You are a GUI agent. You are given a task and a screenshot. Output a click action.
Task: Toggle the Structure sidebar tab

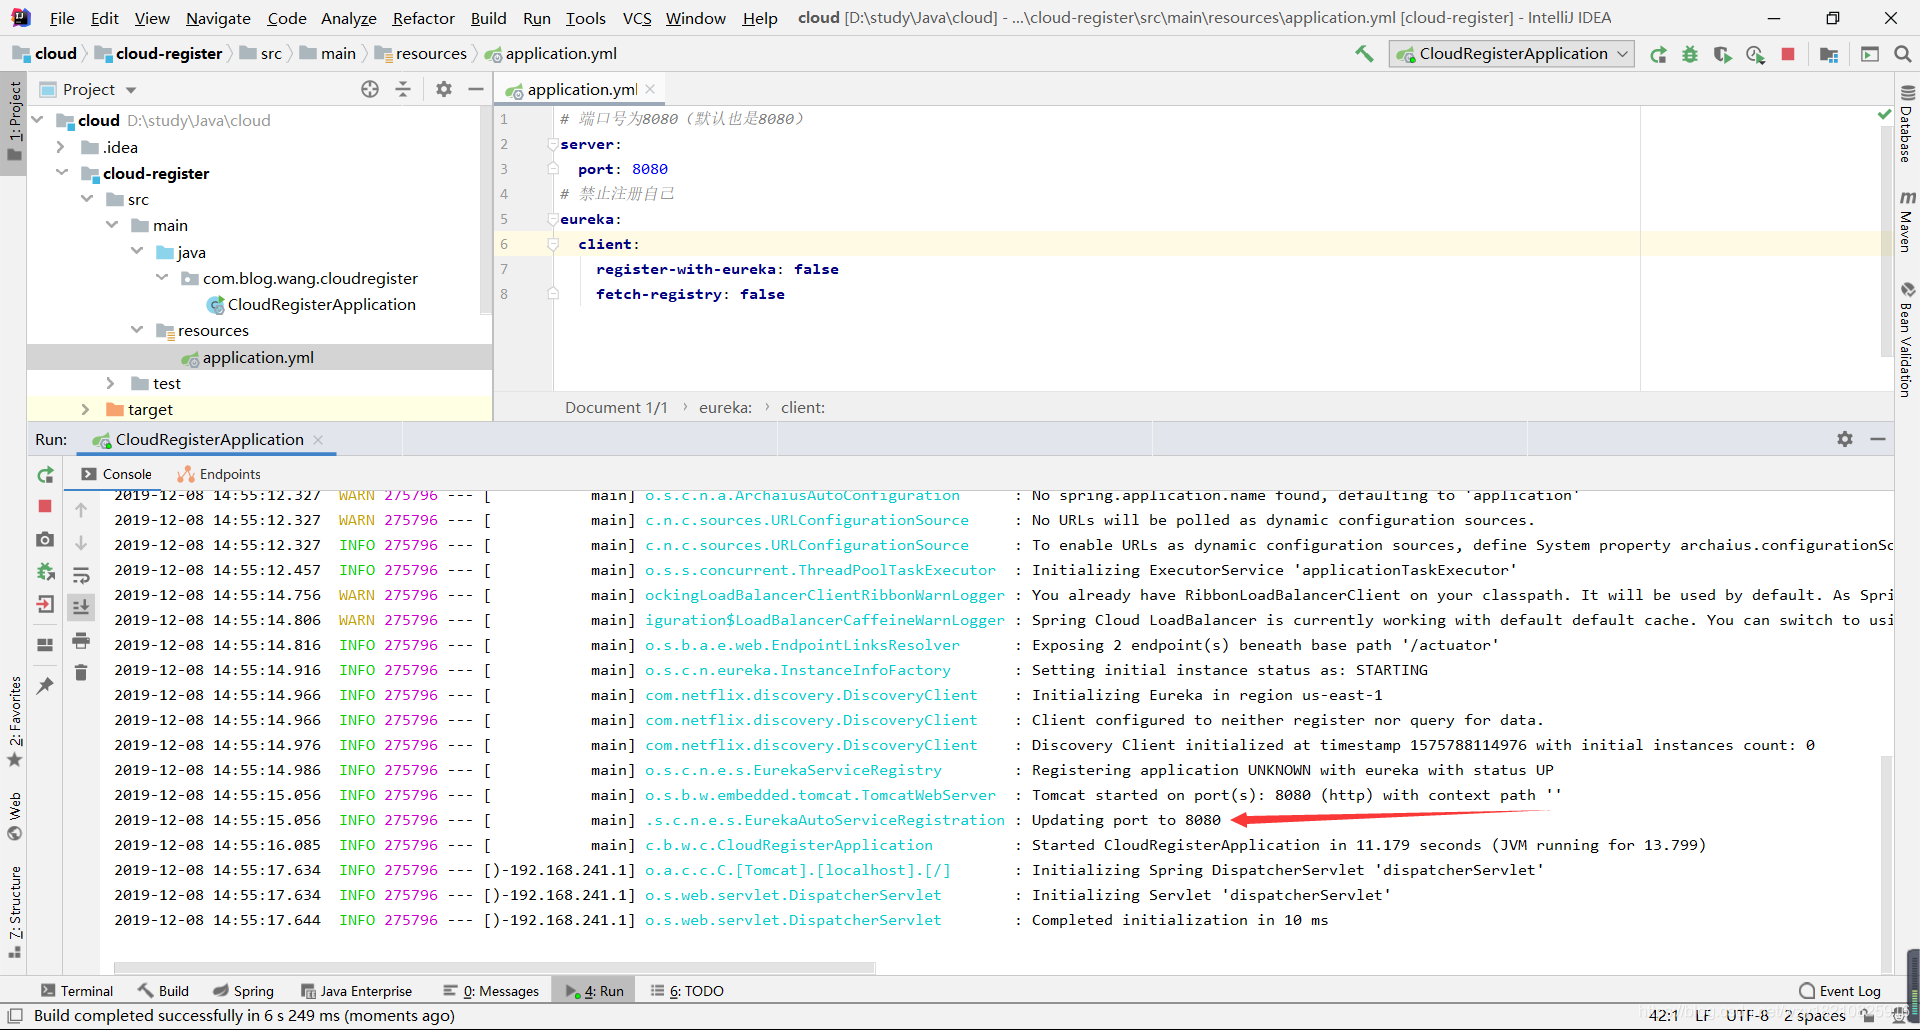pos(14,912)
